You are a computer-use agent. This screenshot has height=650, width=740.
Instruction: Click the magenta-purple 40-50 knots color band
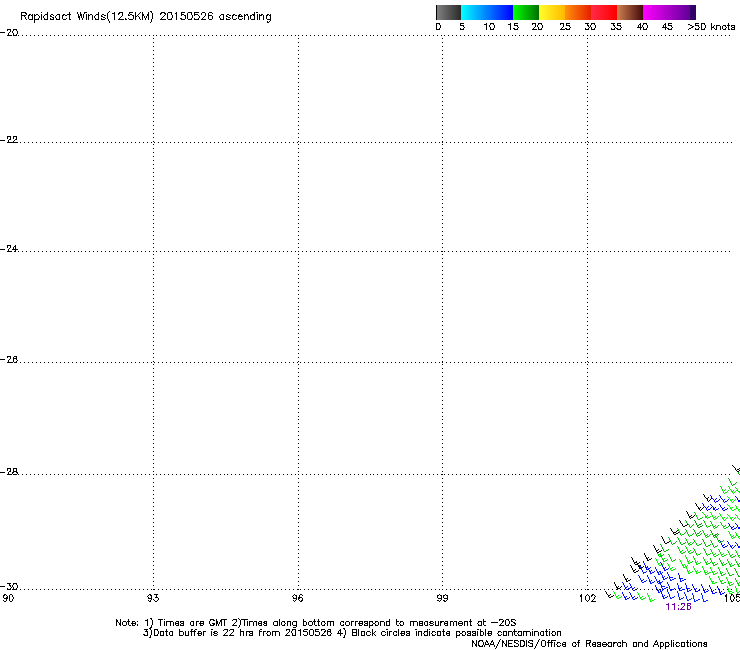click(x=669, y=12)
